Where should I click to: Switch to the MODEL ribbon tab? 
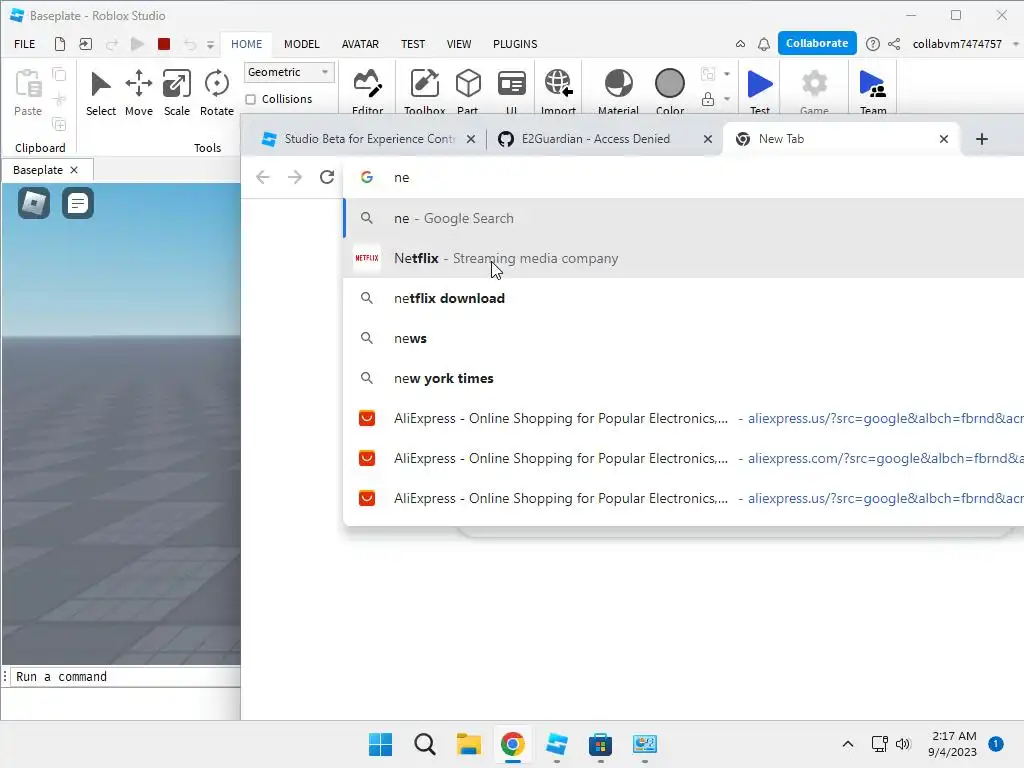[302, 44]
